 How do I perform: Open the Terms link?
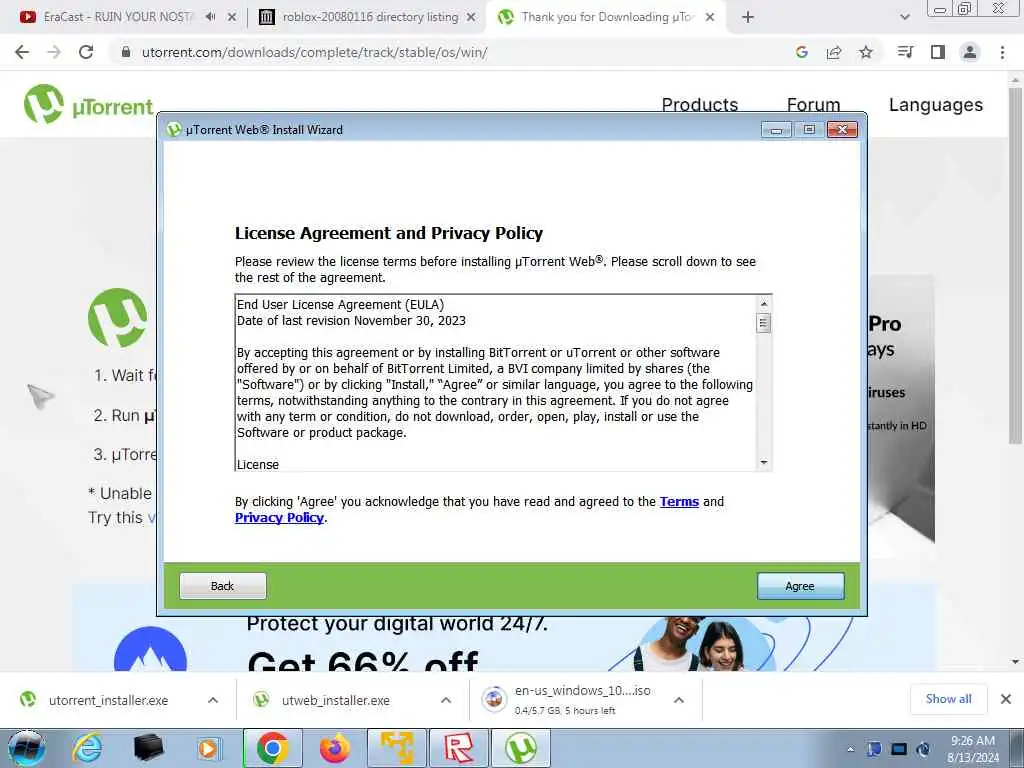point(679,502)
